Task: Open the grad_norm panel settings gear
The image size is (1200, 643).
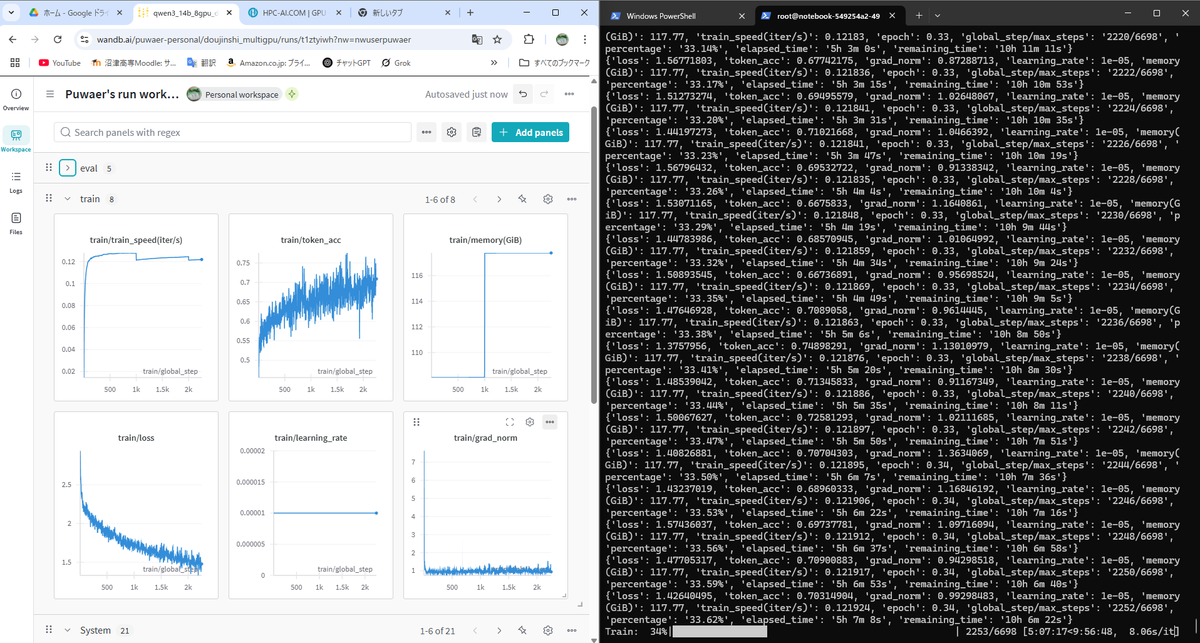Action: point(530,422)
